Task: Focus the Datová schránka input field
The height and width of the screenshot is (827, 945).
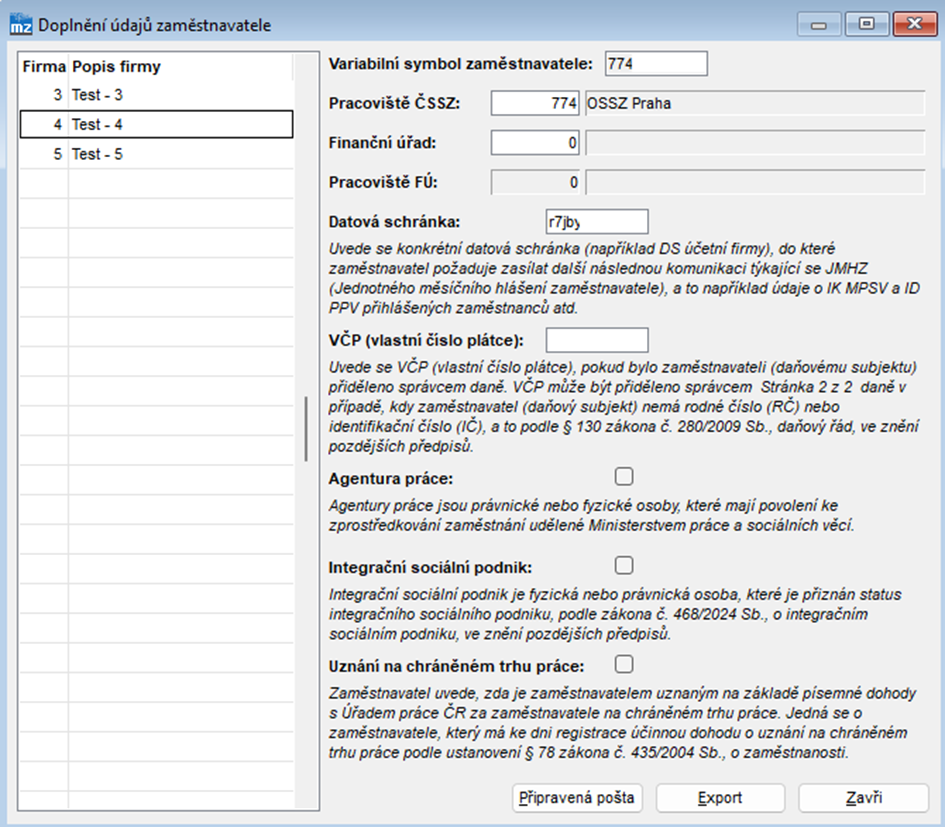Action: (x=597, y=222)
